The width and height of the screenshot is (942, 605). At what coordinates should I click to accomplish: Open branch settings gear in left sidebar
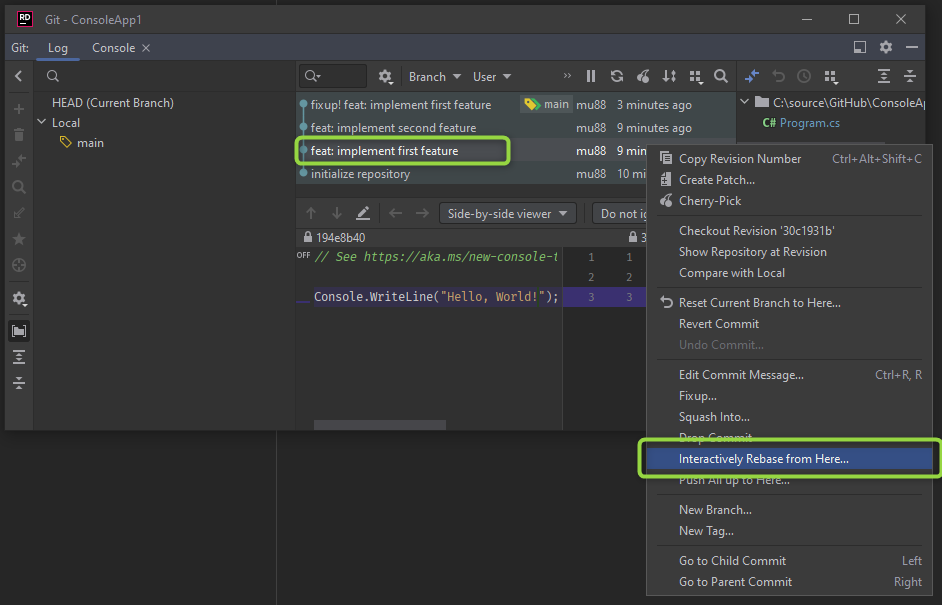click(x=19, y=299)
